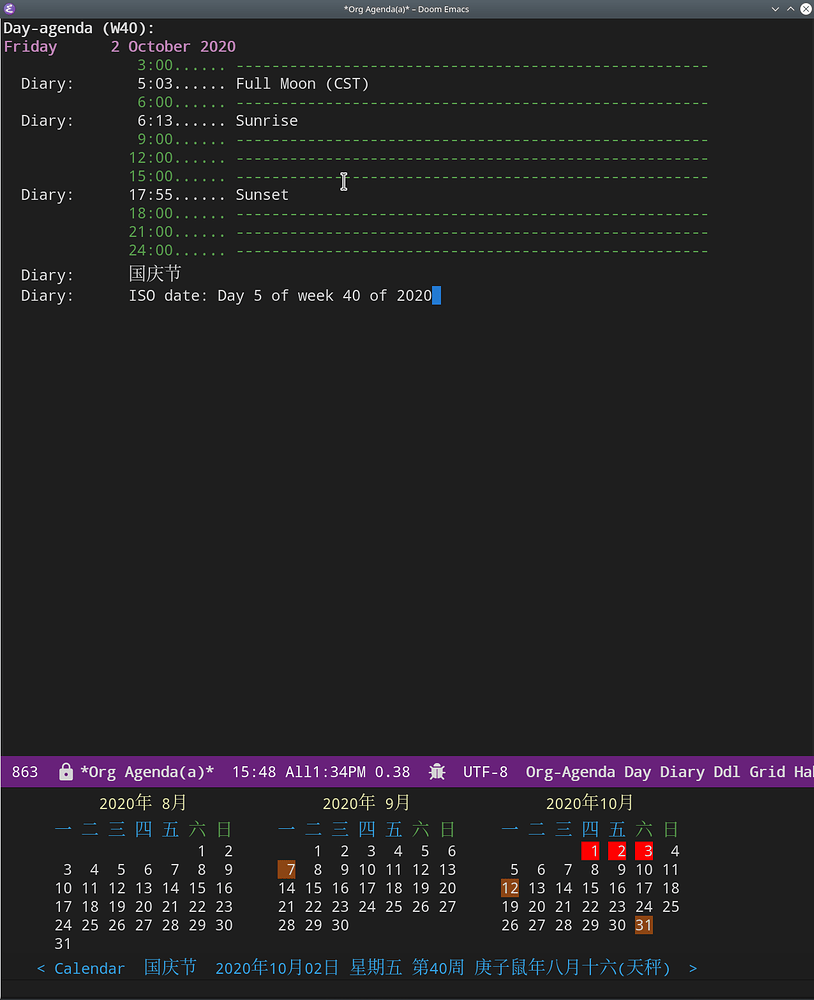Image resolution: width=814 pixels, height=1000 pixels.
Task: Toggle the Diary mode indicator
Action: pos(681,772)
